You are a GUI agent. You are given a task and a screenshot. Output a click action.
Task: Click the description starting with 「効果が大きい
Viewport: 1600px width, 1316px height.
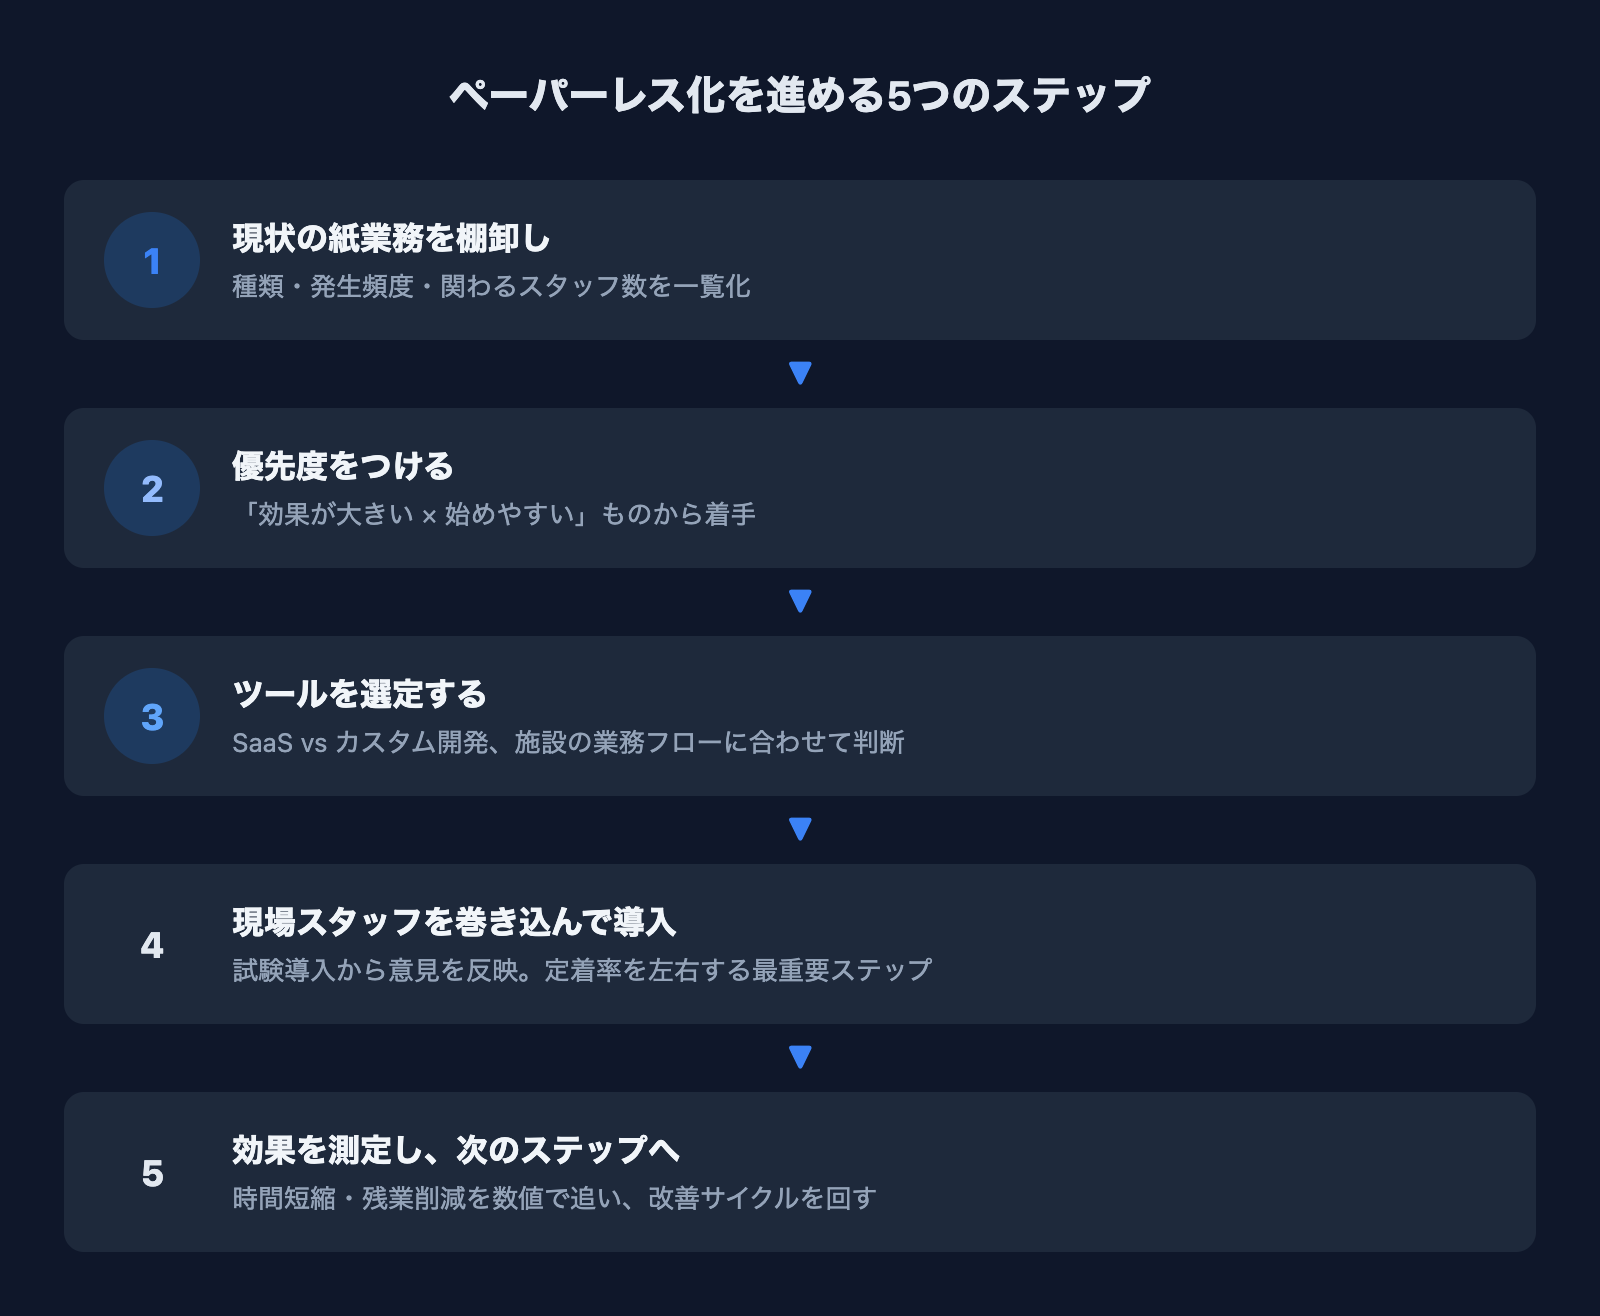click(494, 515)
